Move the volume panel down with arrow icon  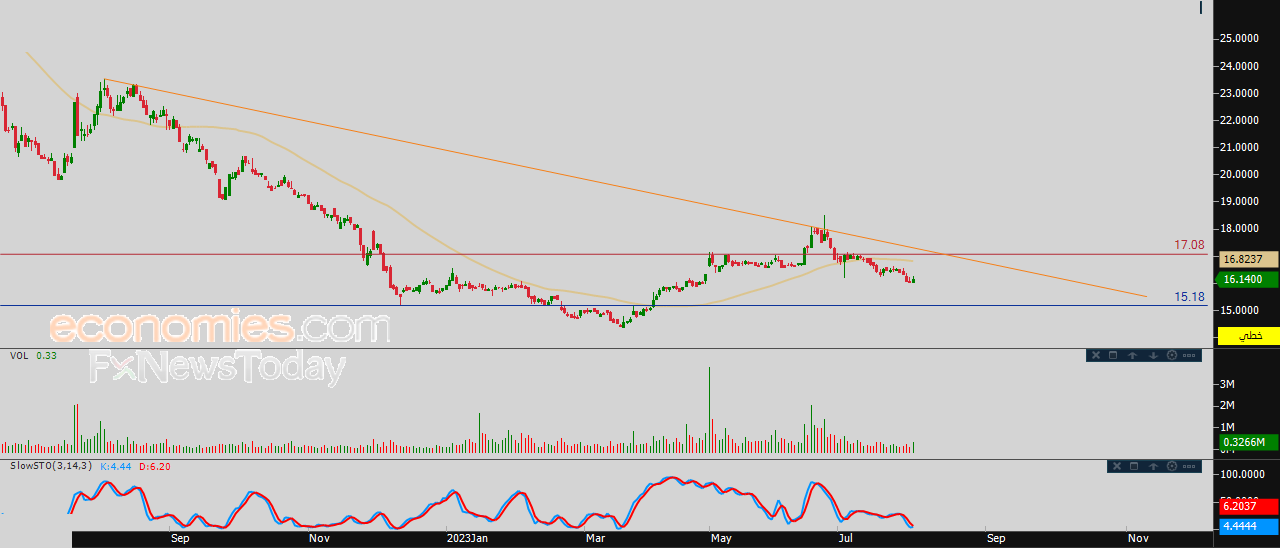(x=1153, y=355)
